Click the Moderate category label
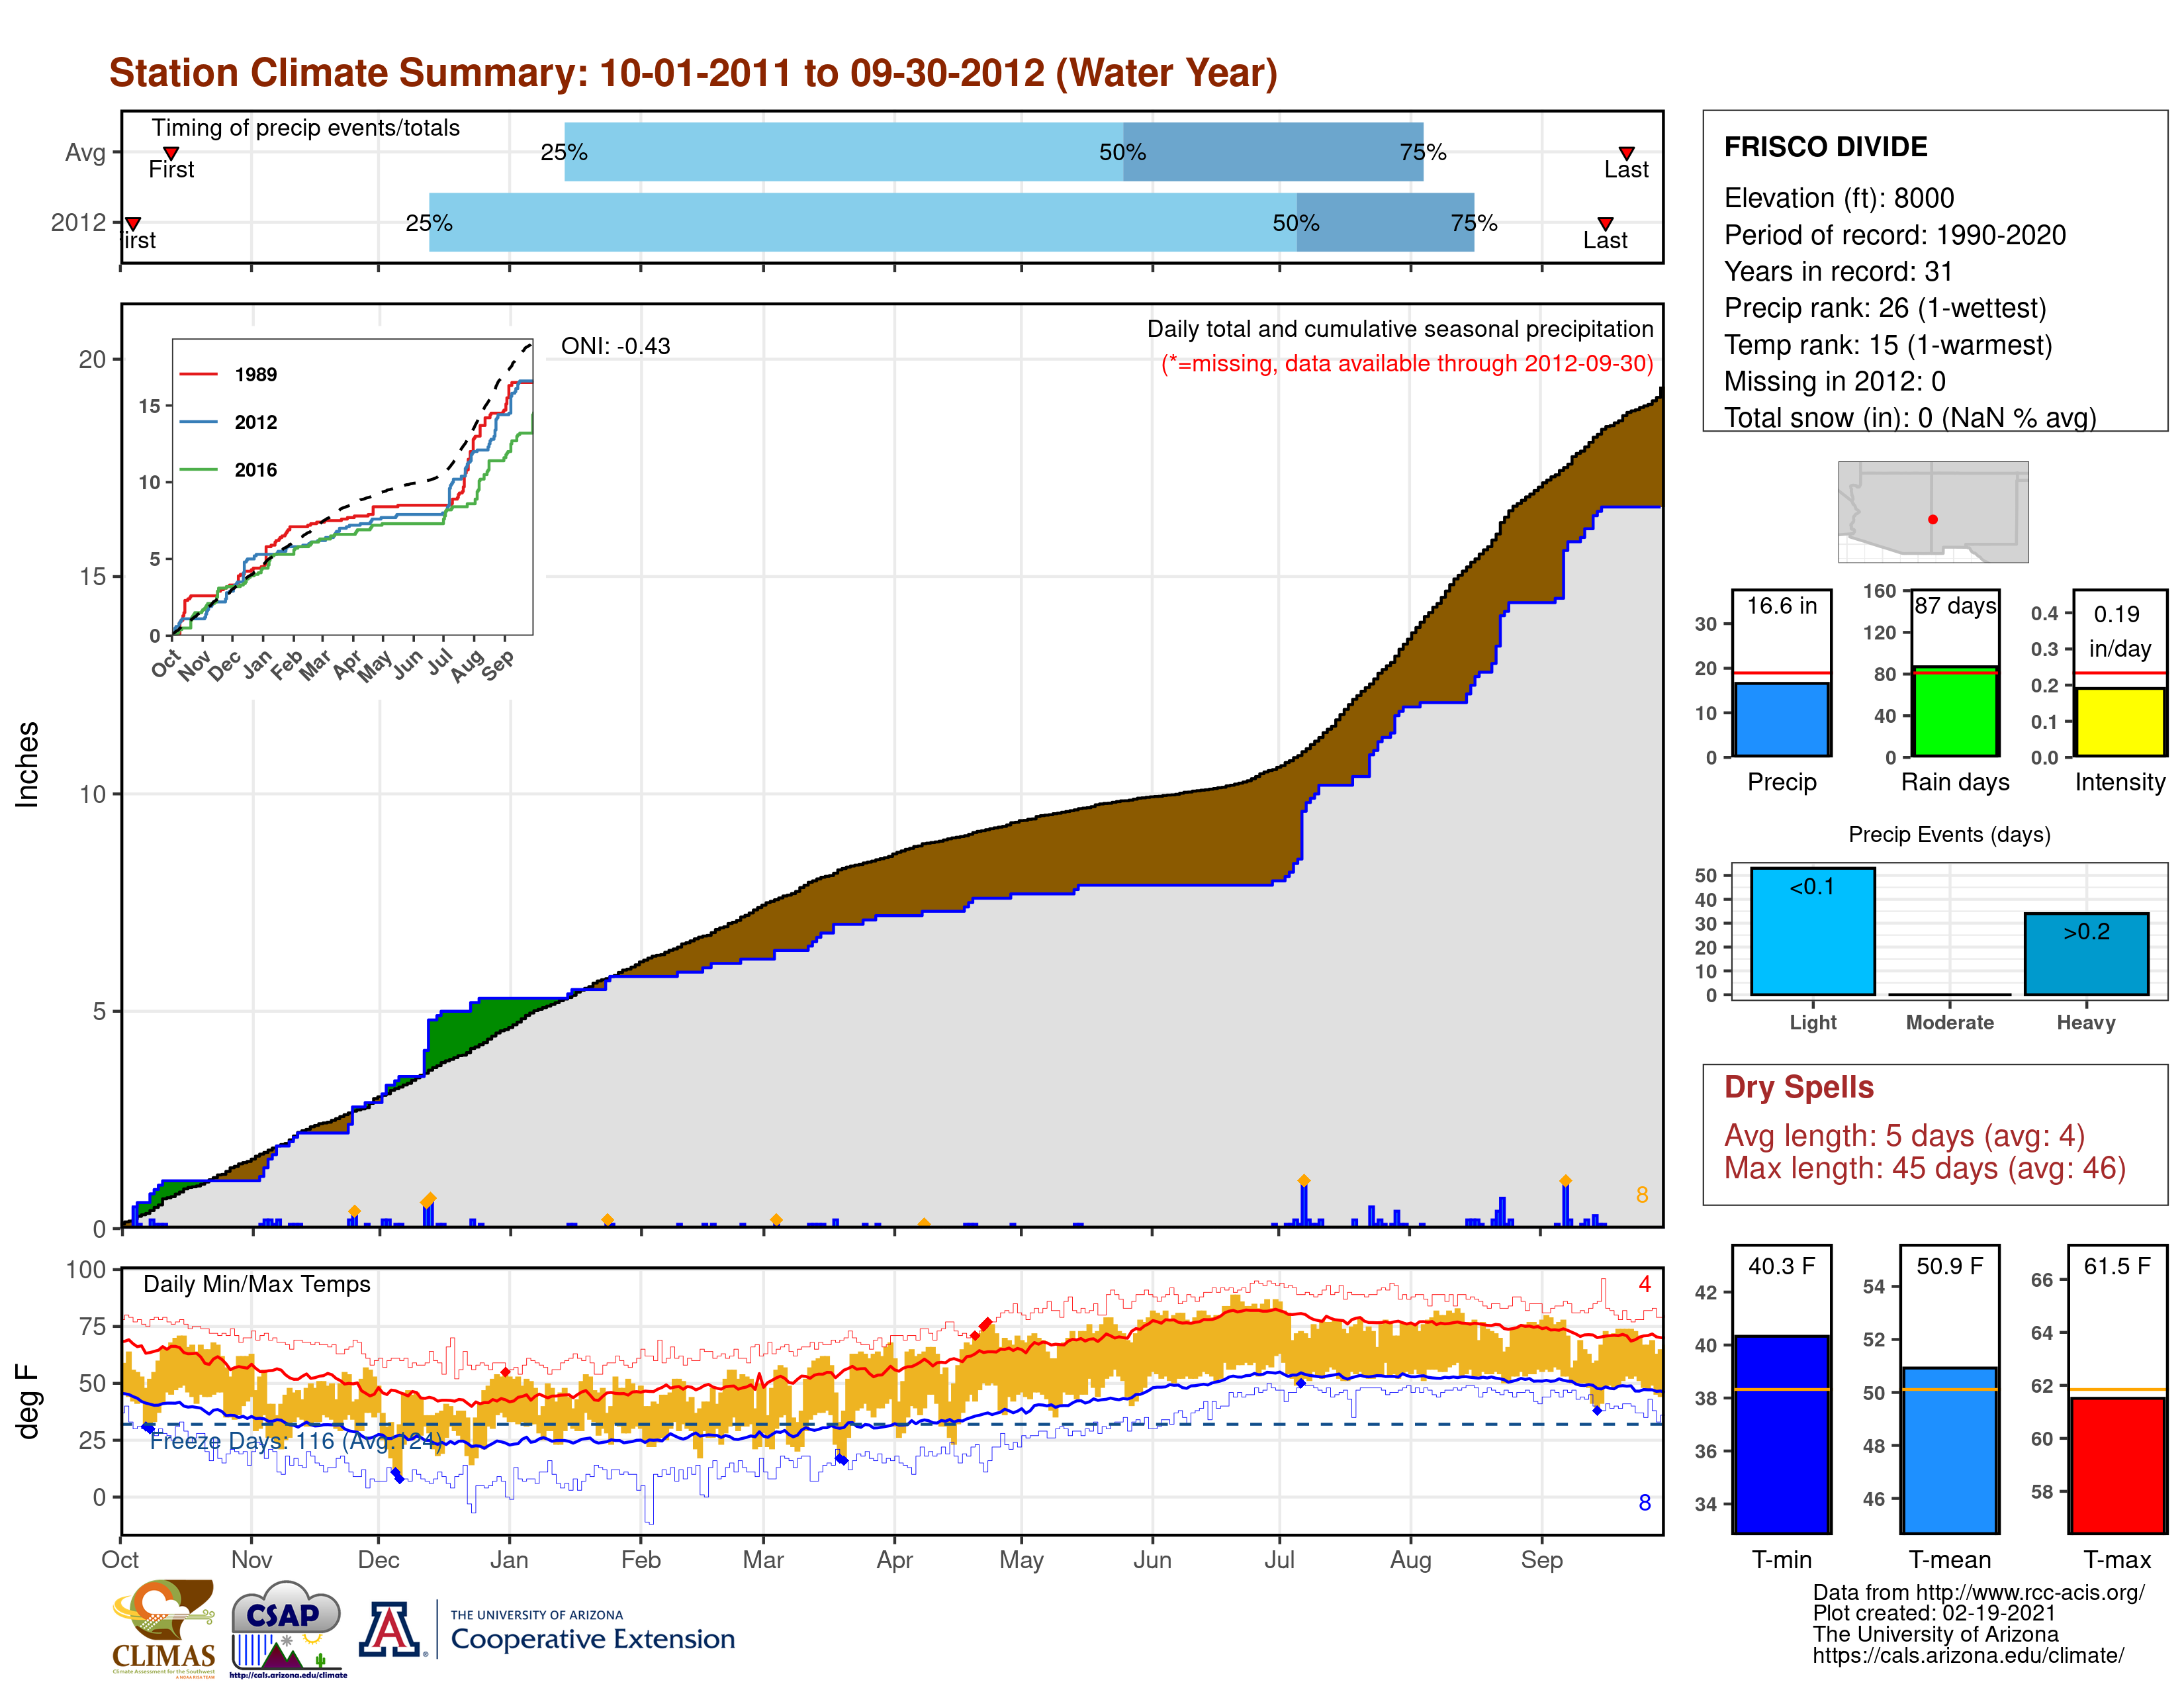The image size is (2184, 1688). point(1950,1022)
